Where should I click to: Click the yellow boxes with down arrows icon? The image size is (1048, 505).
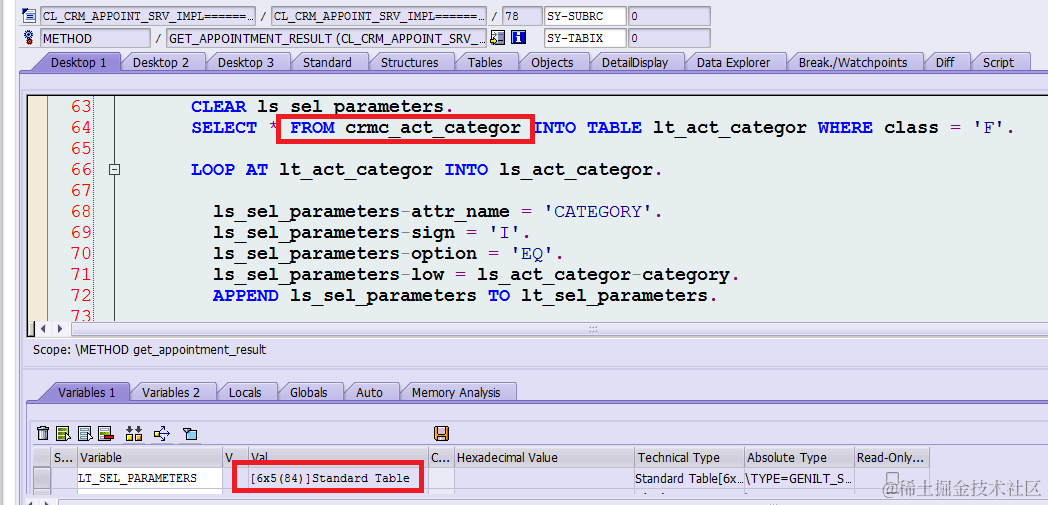(134, 434)
